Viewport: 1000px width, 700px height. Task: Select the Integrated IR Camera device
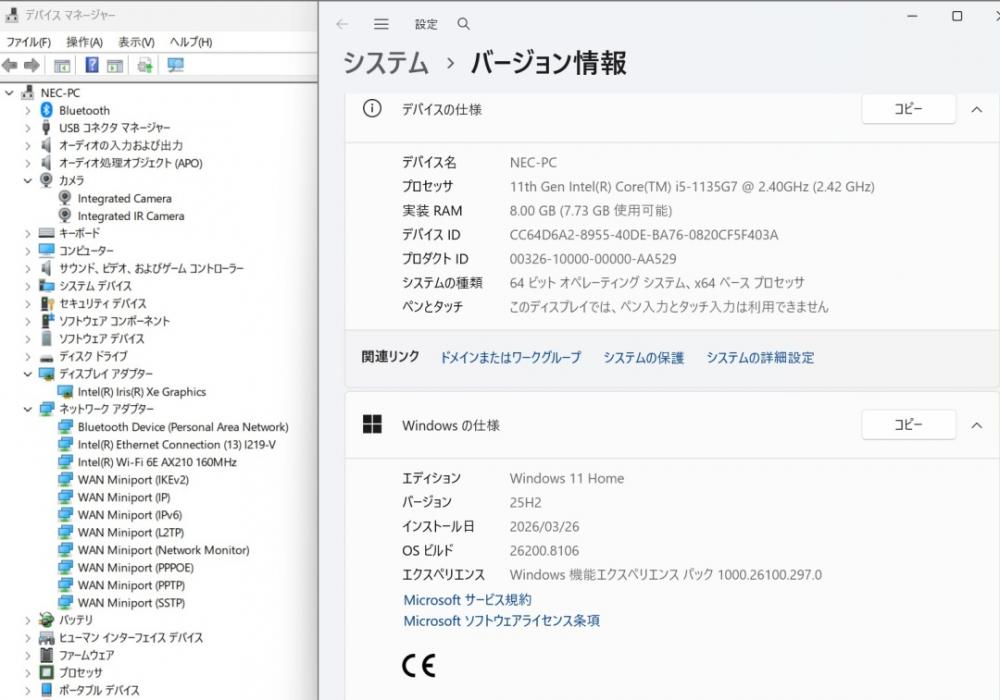[x=130, y=216]
